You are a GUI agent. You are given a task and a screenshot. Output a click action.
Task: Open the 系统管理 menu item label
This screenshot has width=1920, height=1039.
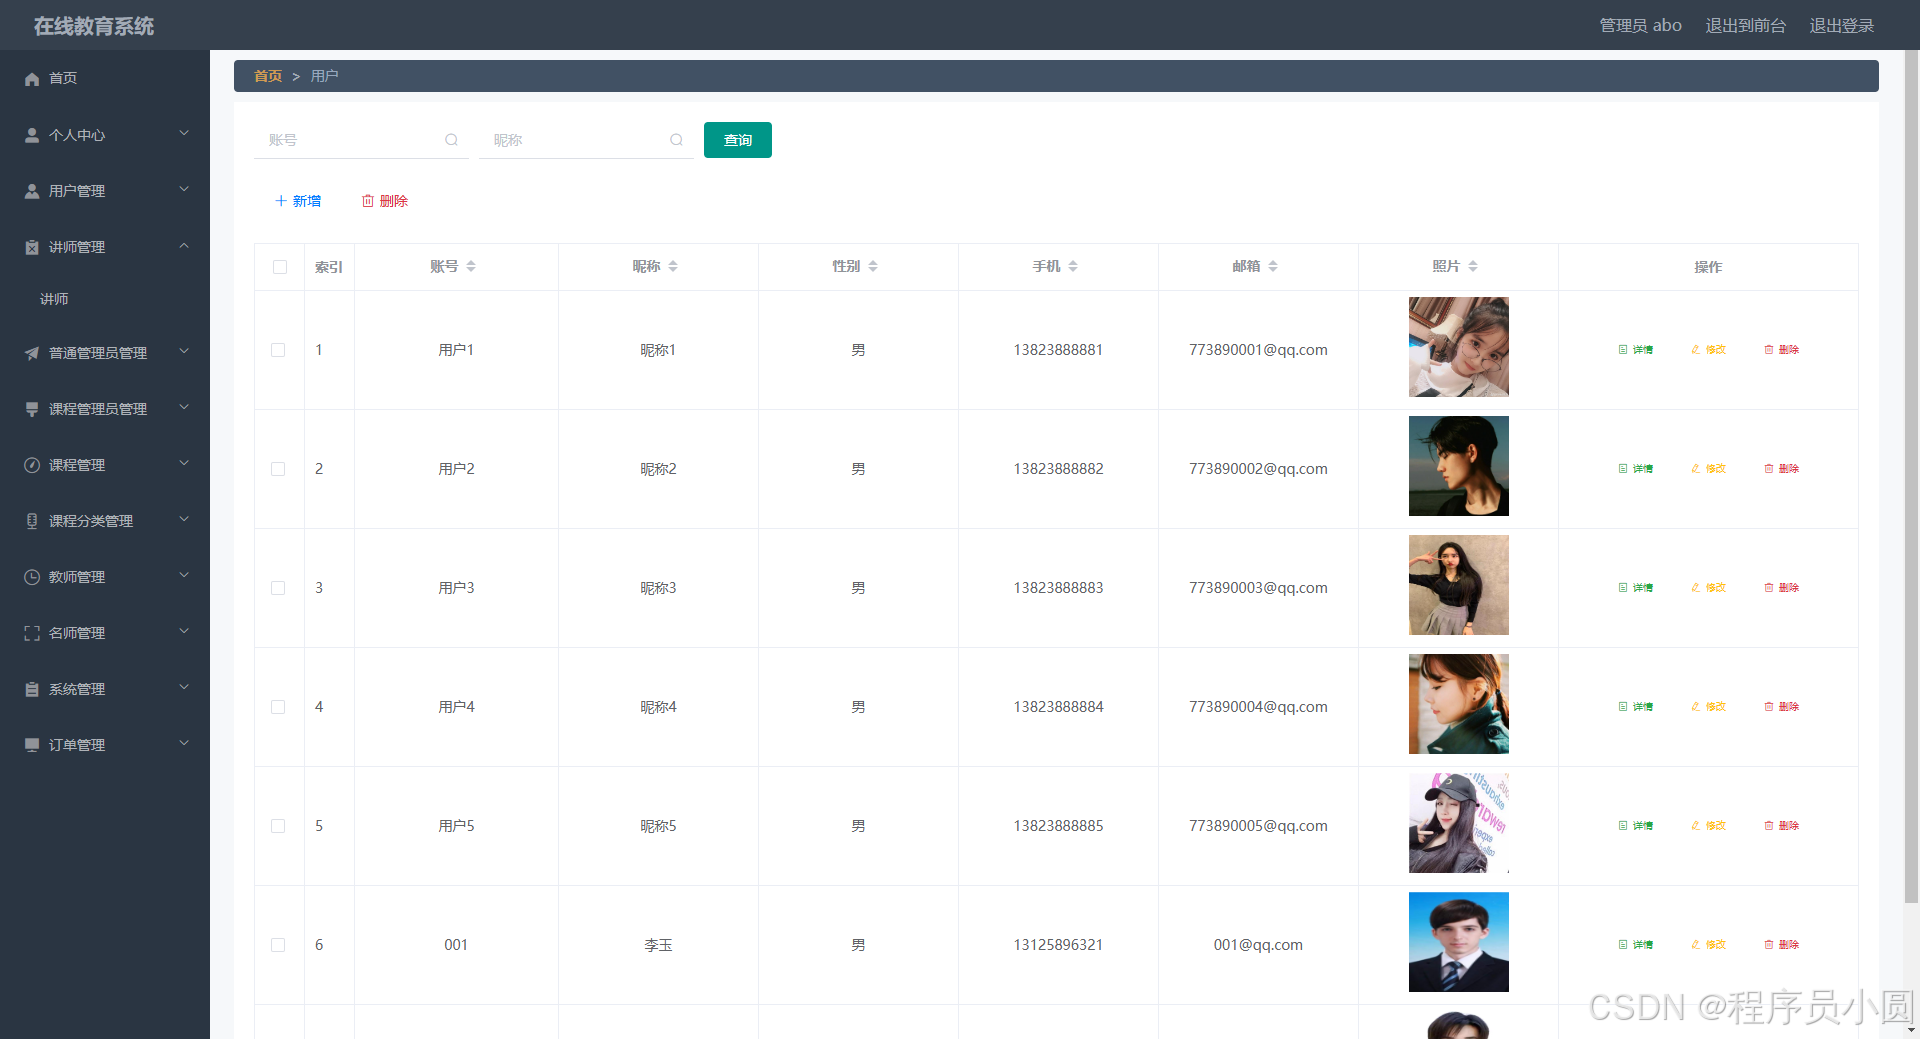point(77,689)
